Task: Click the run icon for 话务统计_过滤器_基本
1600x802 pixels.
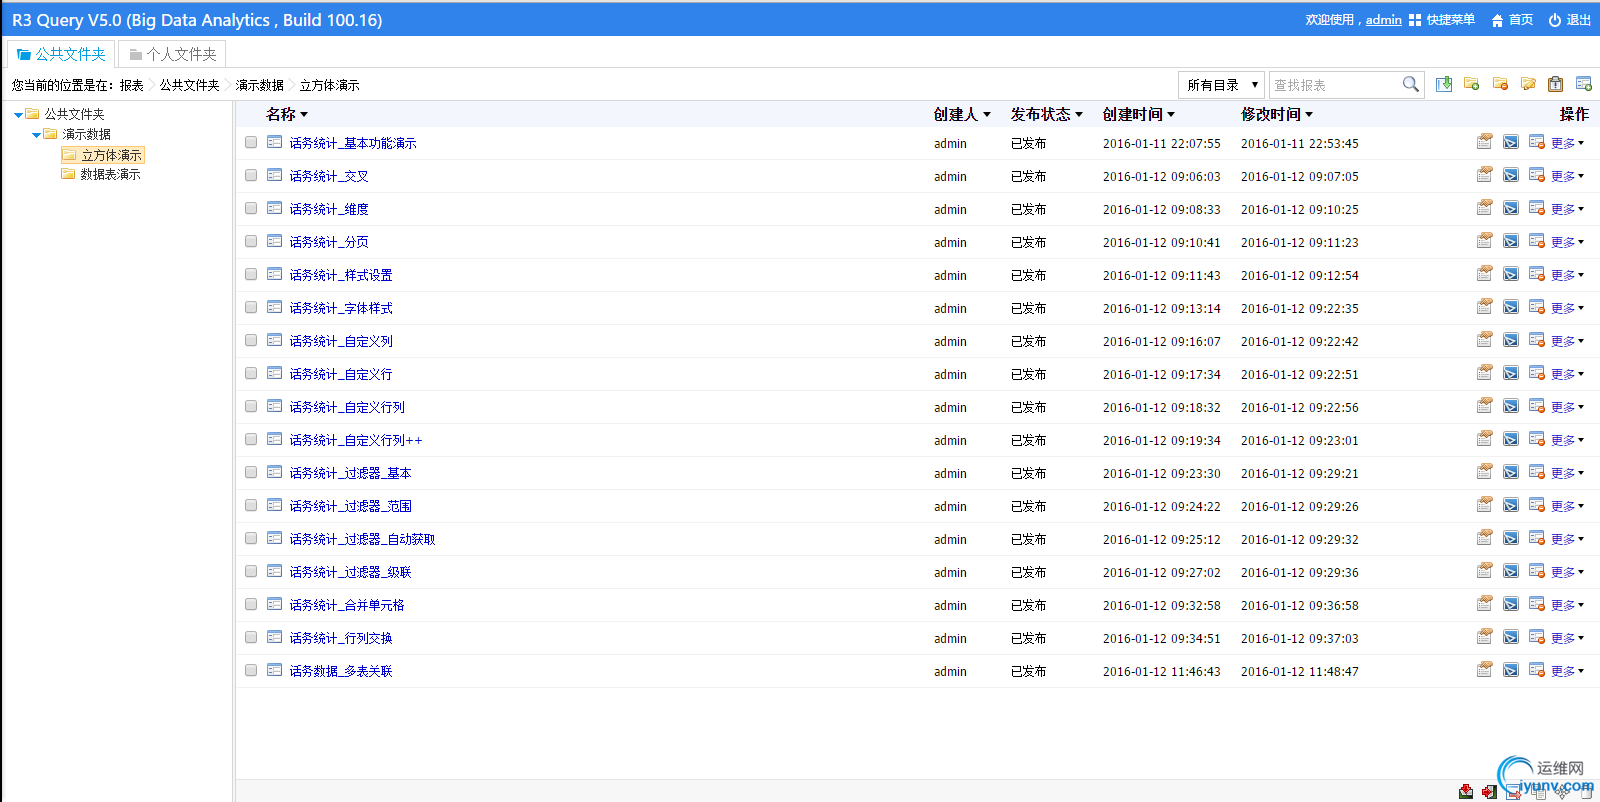Action: [1511, 472]
